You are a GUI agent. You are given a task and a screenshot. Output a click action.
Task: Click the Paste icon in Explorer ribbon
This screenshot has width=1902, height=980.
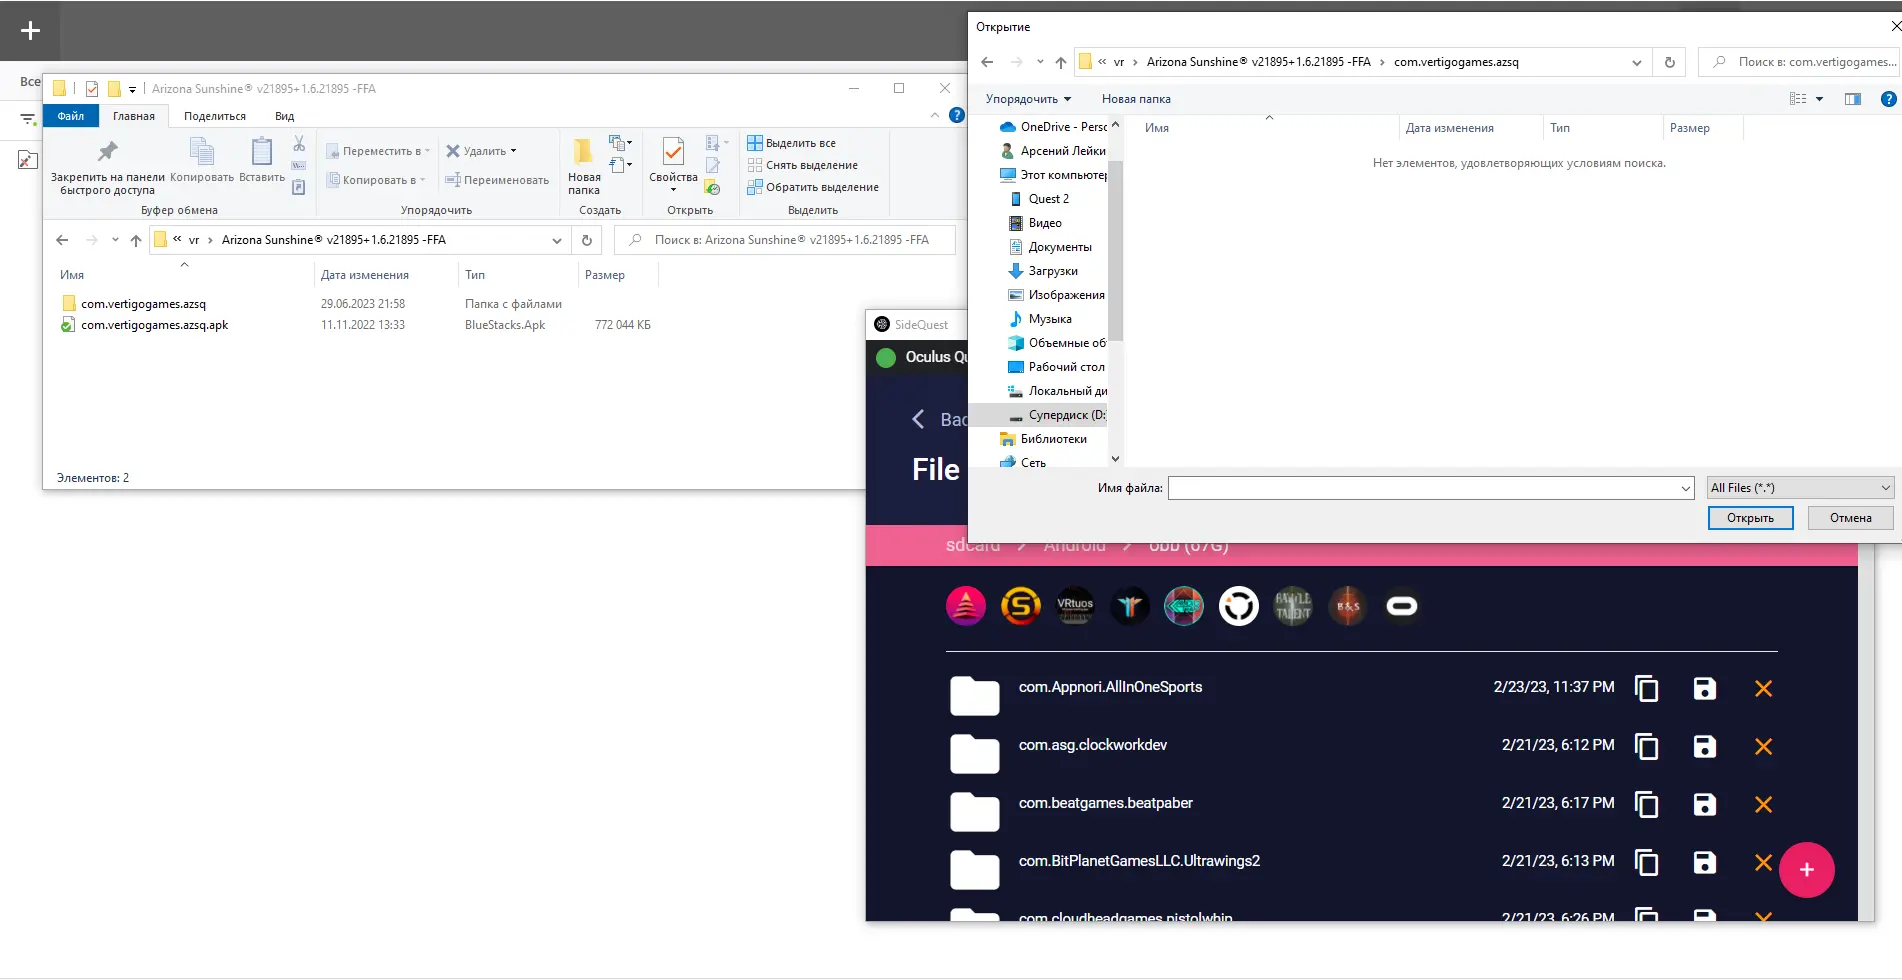[x=262, y=152]
